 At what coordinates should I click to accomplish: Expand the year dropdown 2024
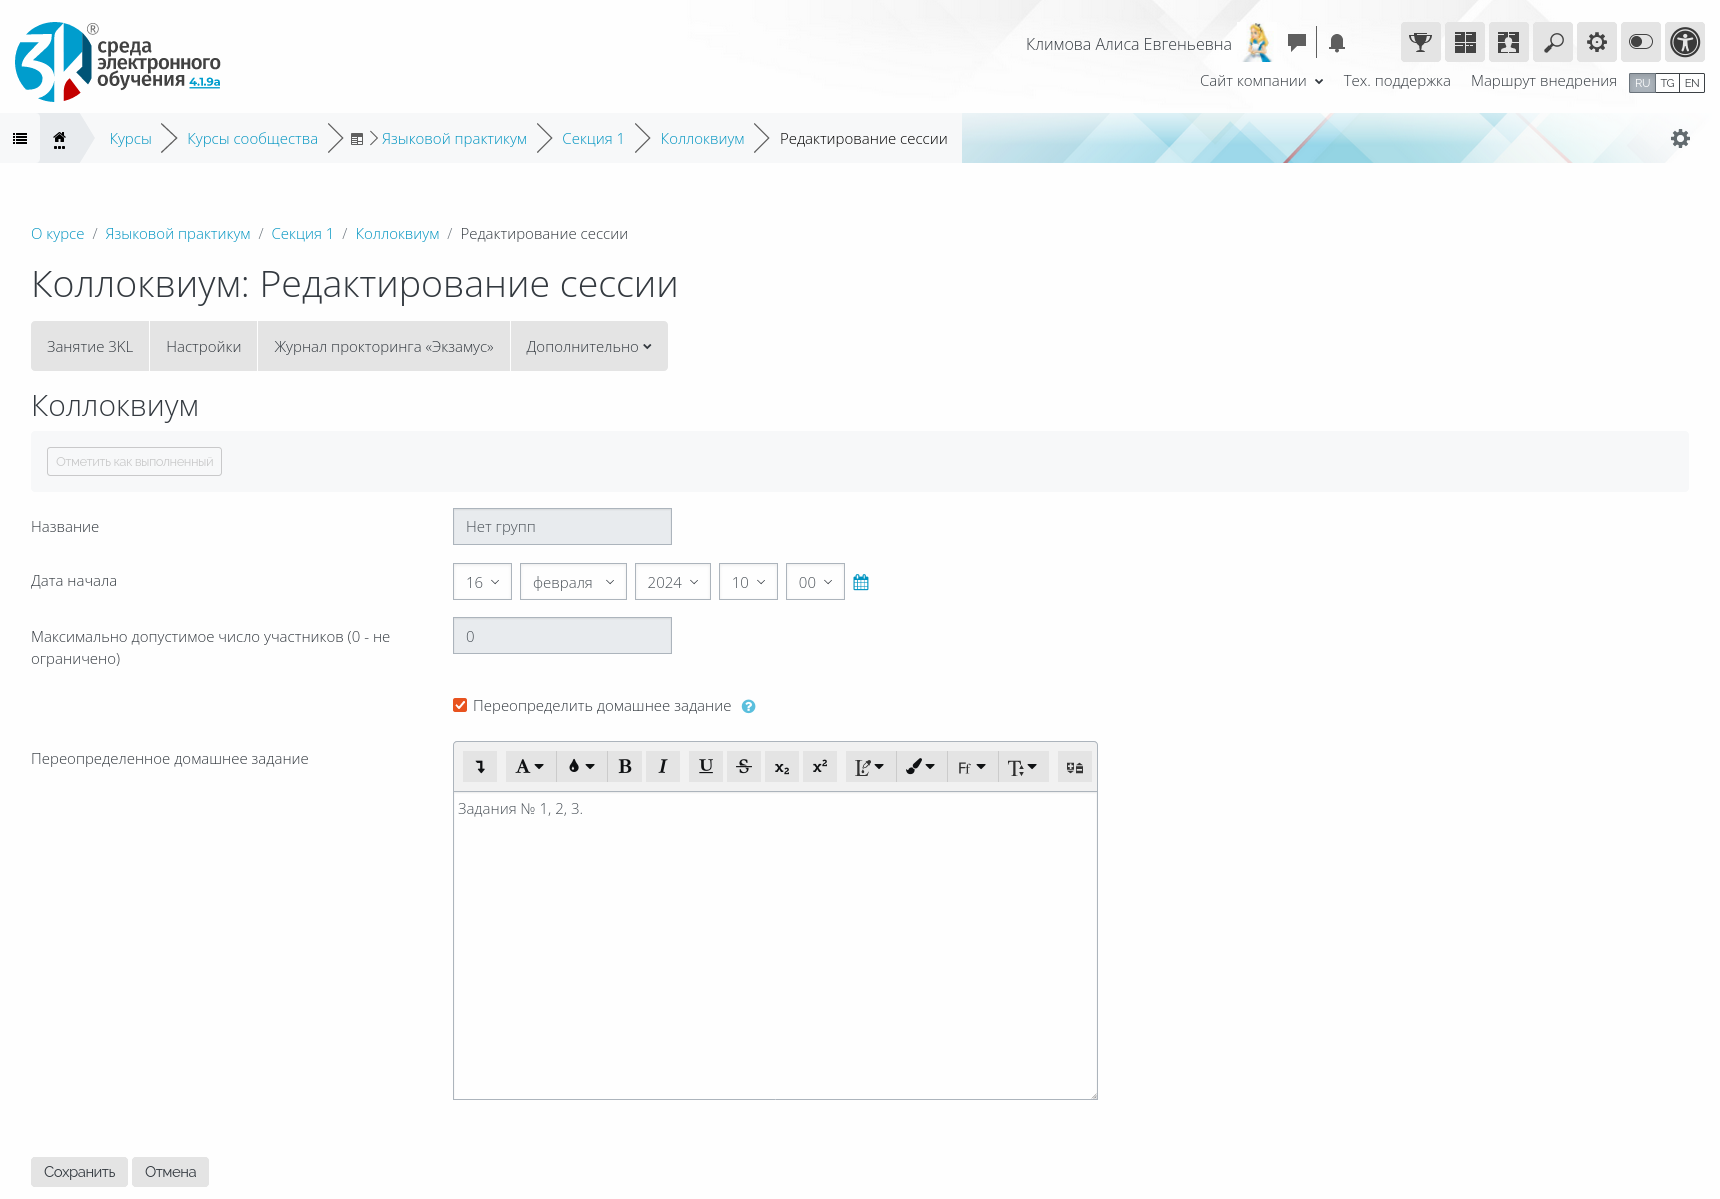672,582
